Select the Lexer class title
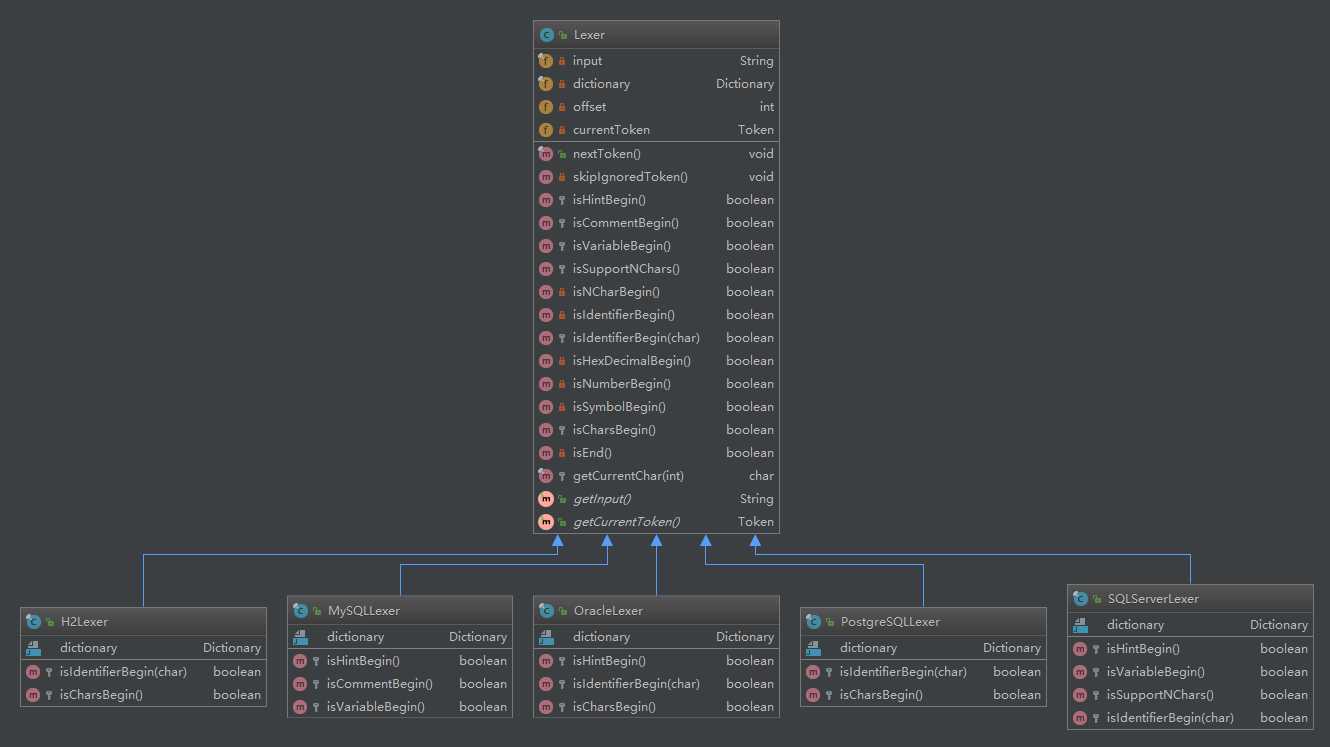Screen dimensions: 1330x747 (589, 35)
